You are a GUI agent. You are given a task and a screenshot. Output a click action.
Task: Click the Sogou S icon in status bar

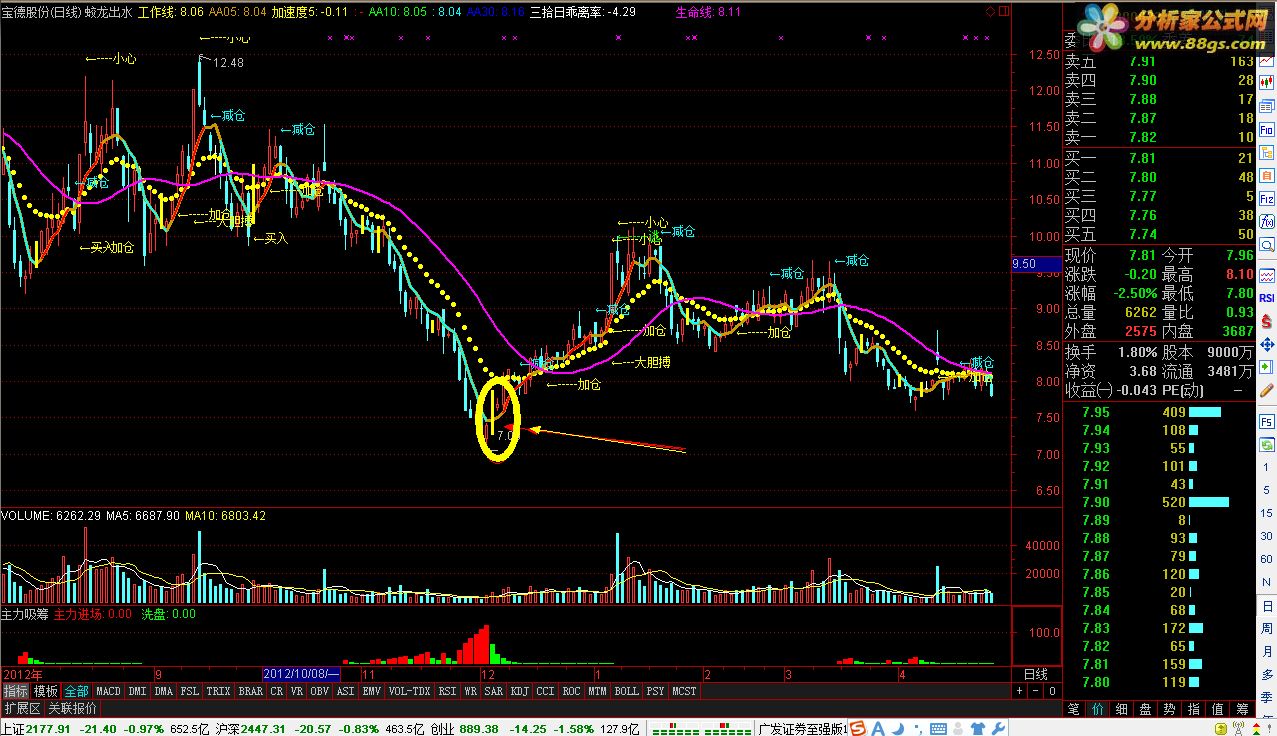(859, 727)
